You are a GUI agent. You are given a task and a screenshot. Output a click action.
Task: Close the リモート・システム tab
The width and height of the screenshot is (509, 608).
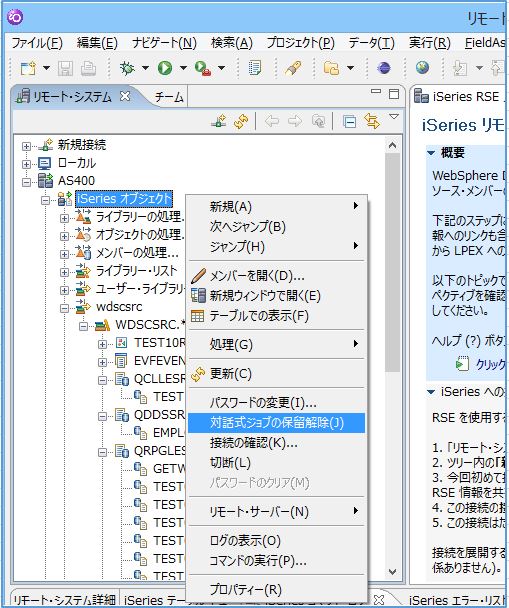coord(125,96)
